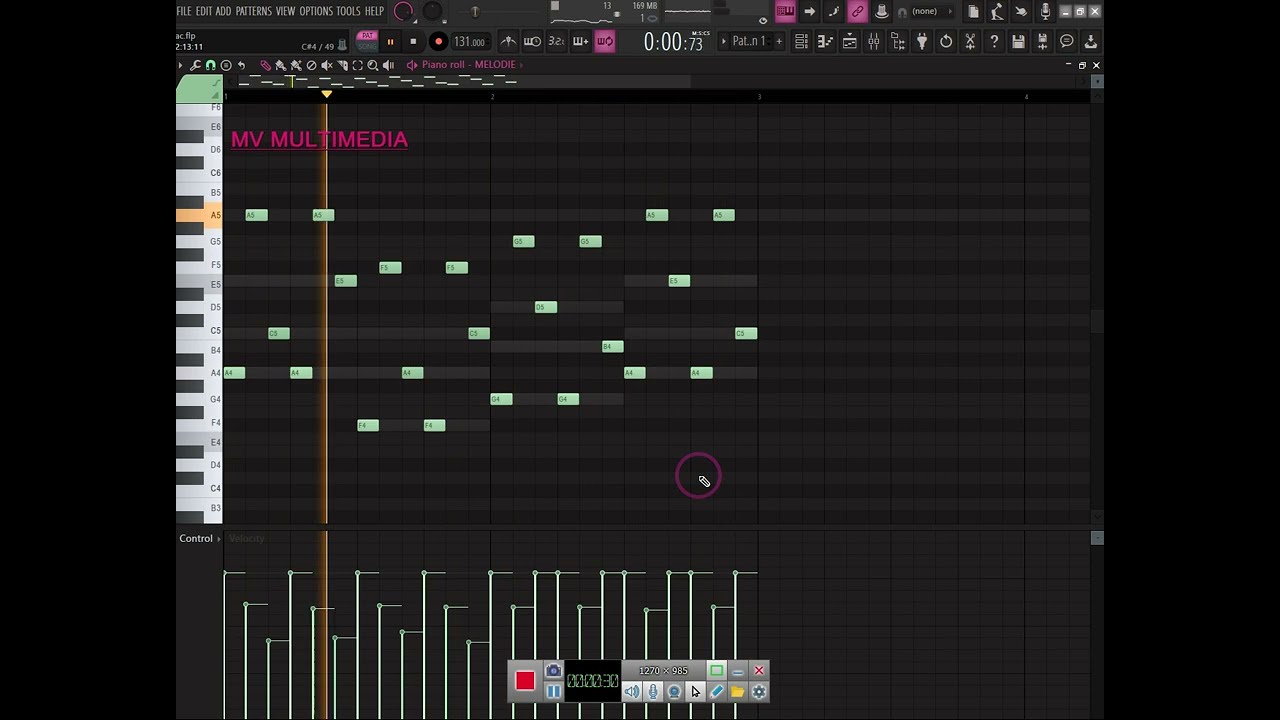Click the playhead marker on the timeline
The height and width of the screenshot is (720, 1280).
tap(326, 94)
